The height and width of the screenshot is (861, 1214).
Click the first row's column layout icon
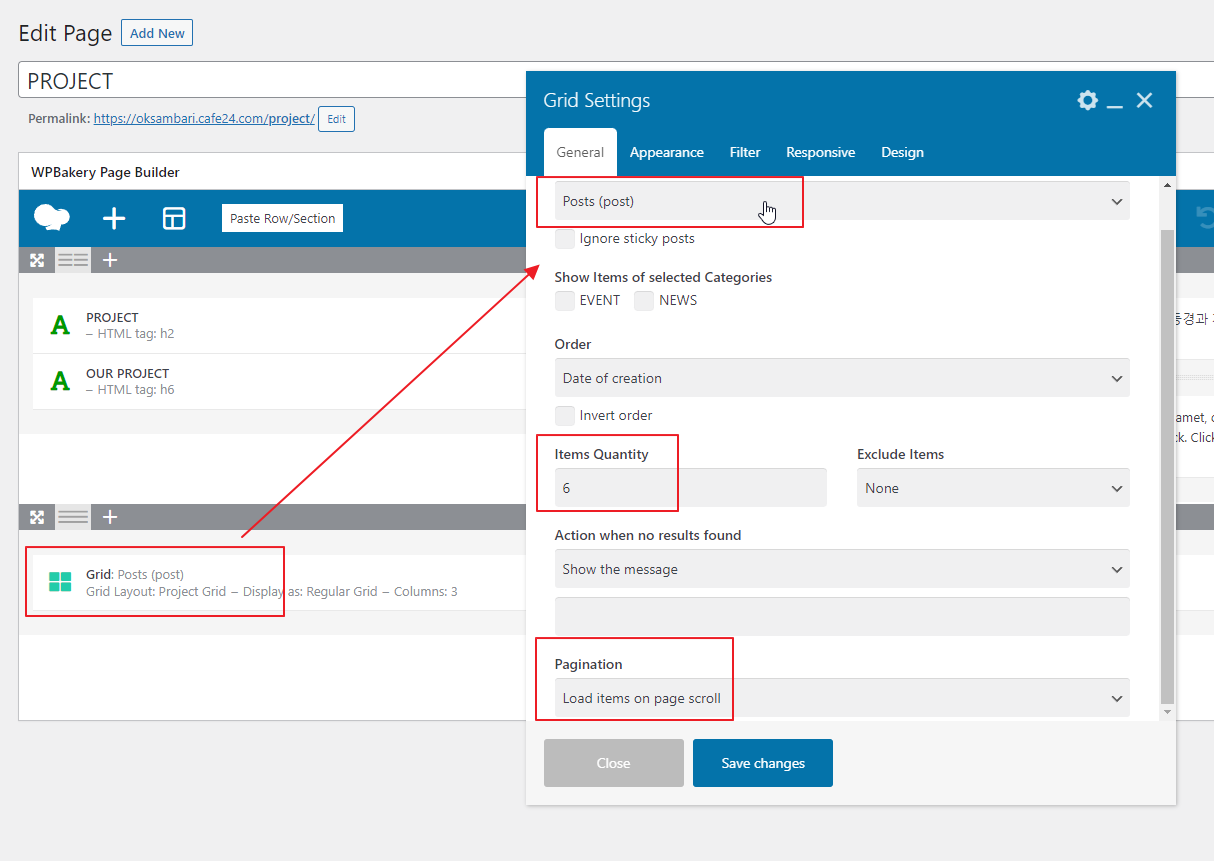[x=73, y=260]
